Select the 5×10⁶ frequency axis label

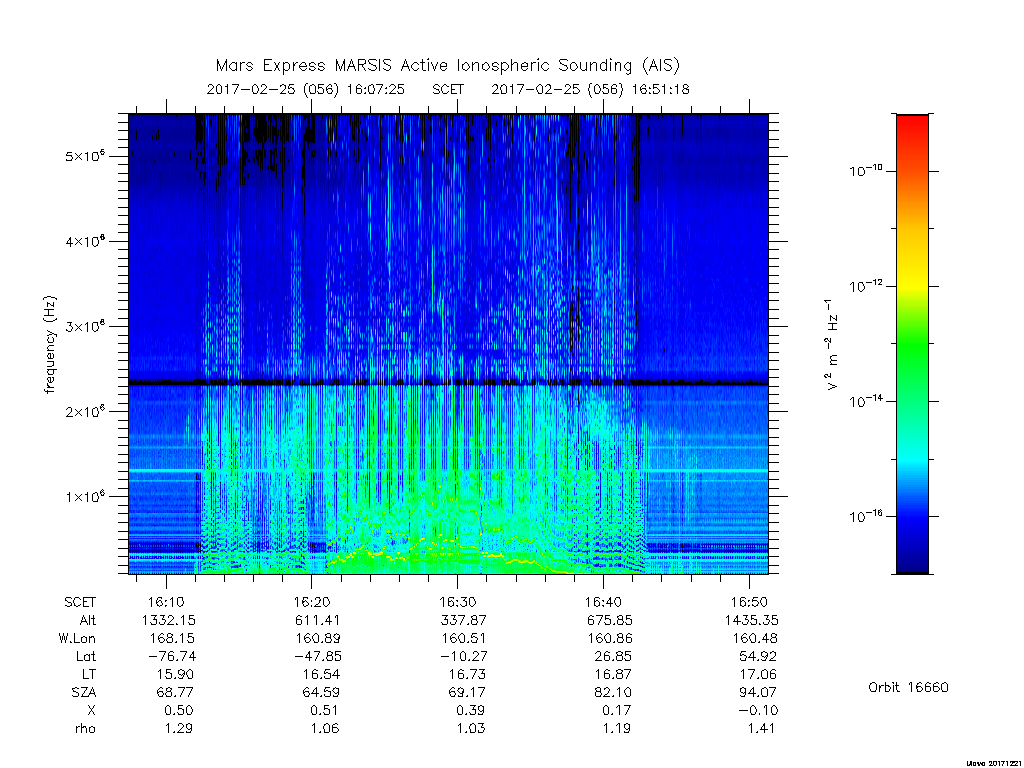click(x=86, y=156)
